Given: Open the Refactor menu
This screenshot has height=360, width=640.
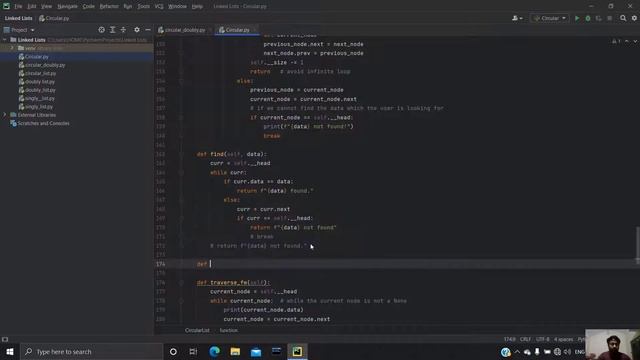Looking at the screenshot, I should coord(109,6).
